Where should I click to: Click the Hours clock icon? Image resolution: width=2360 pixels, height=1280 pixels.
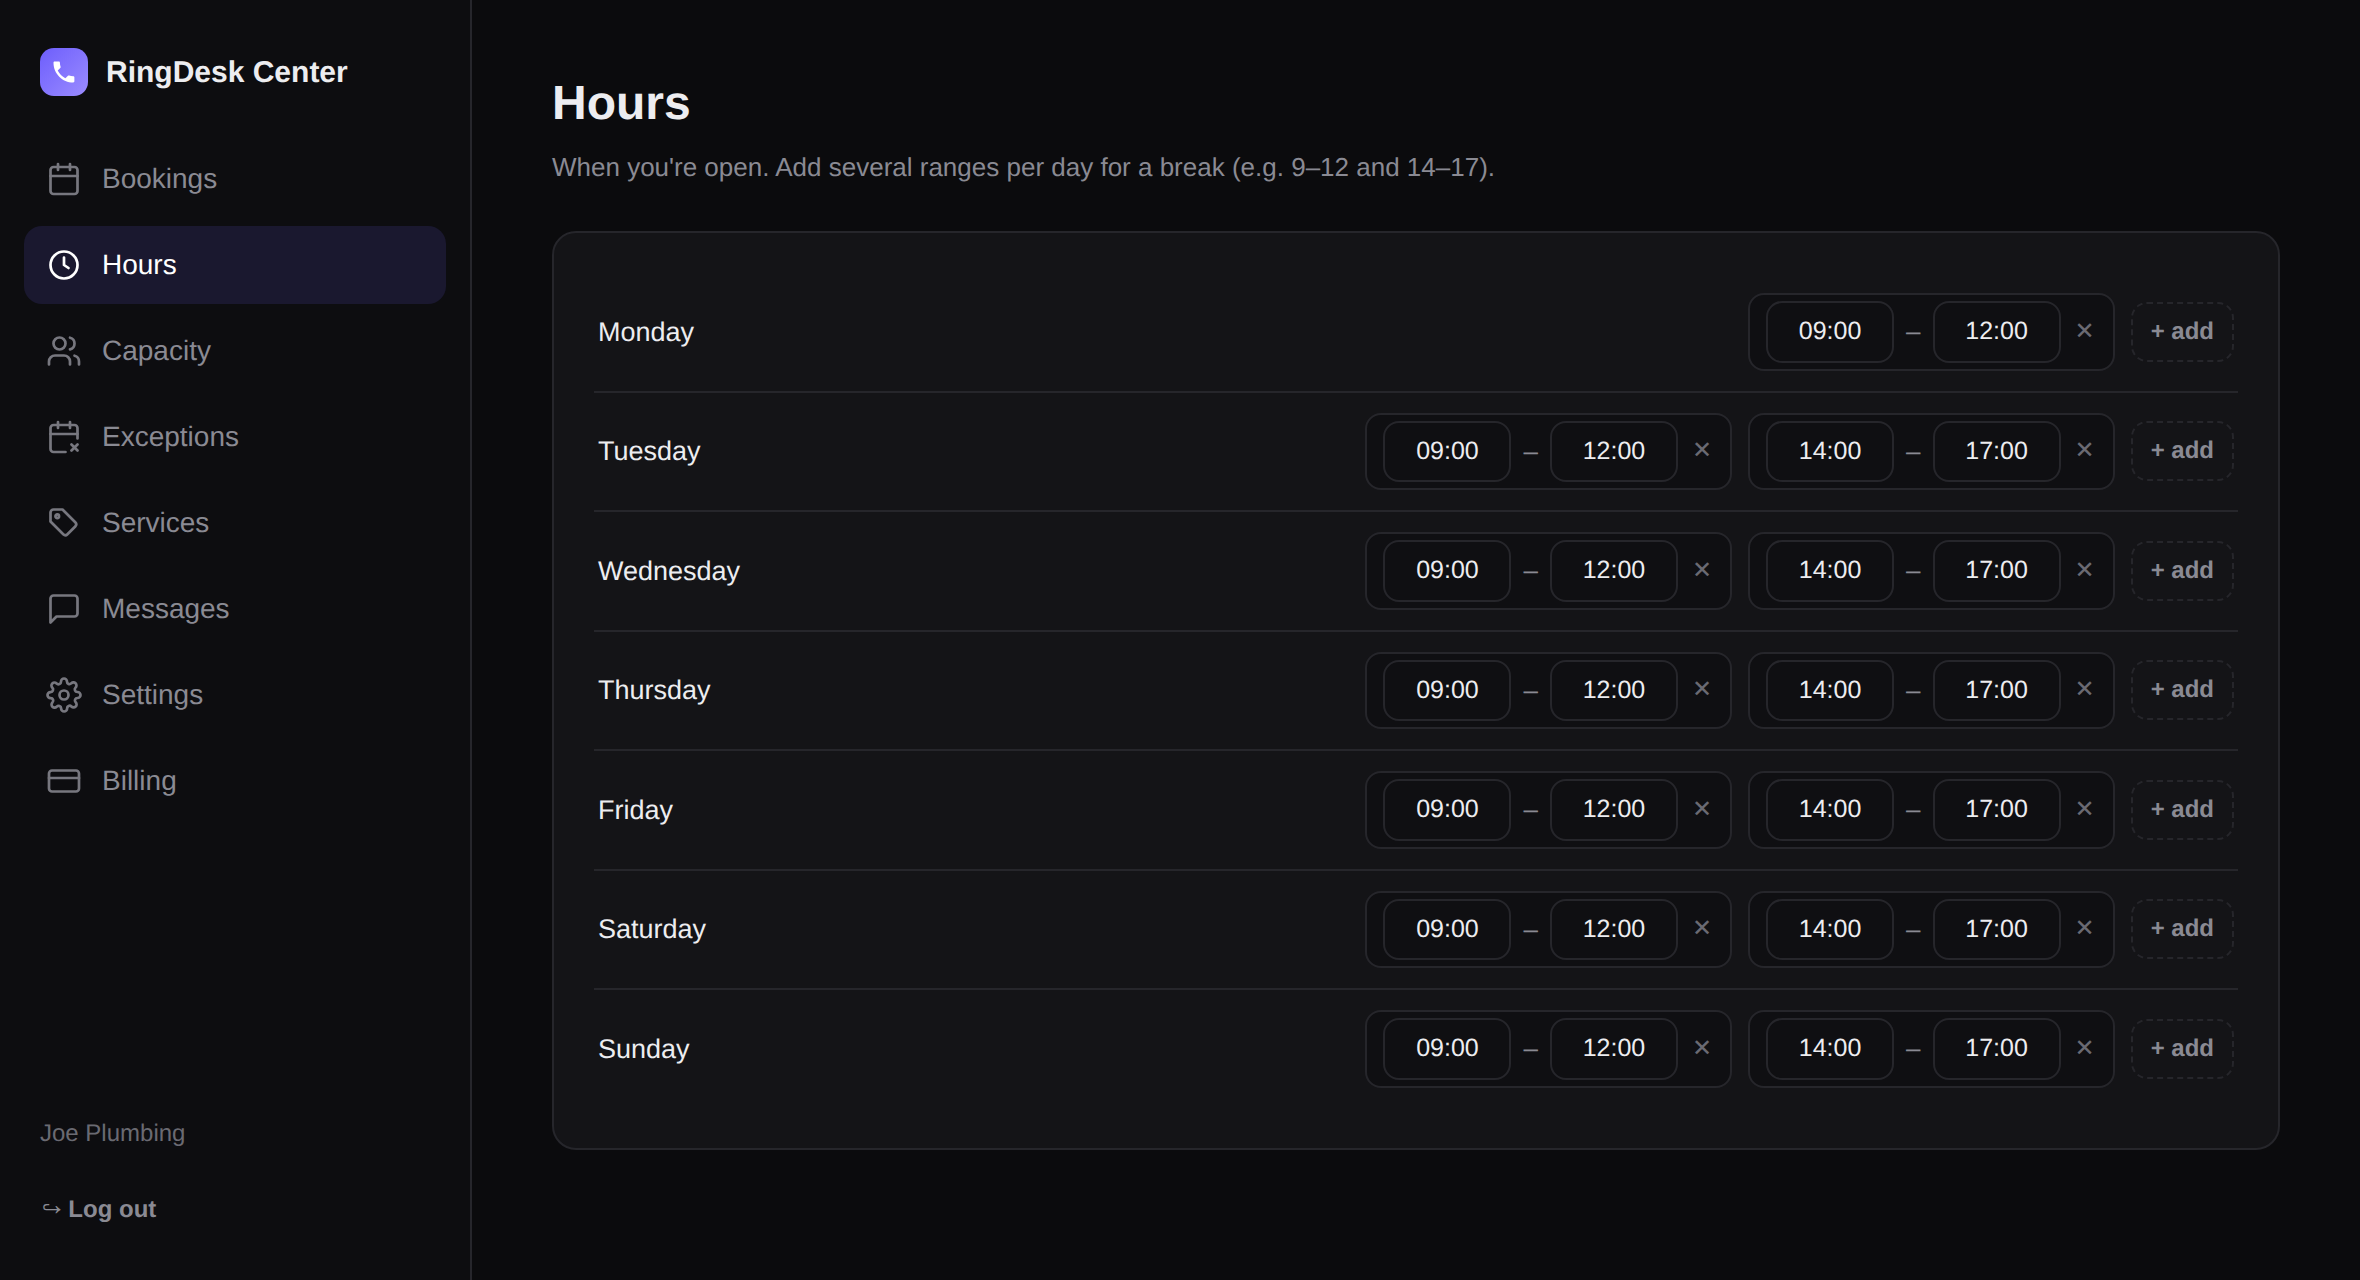tap(64, 265)
